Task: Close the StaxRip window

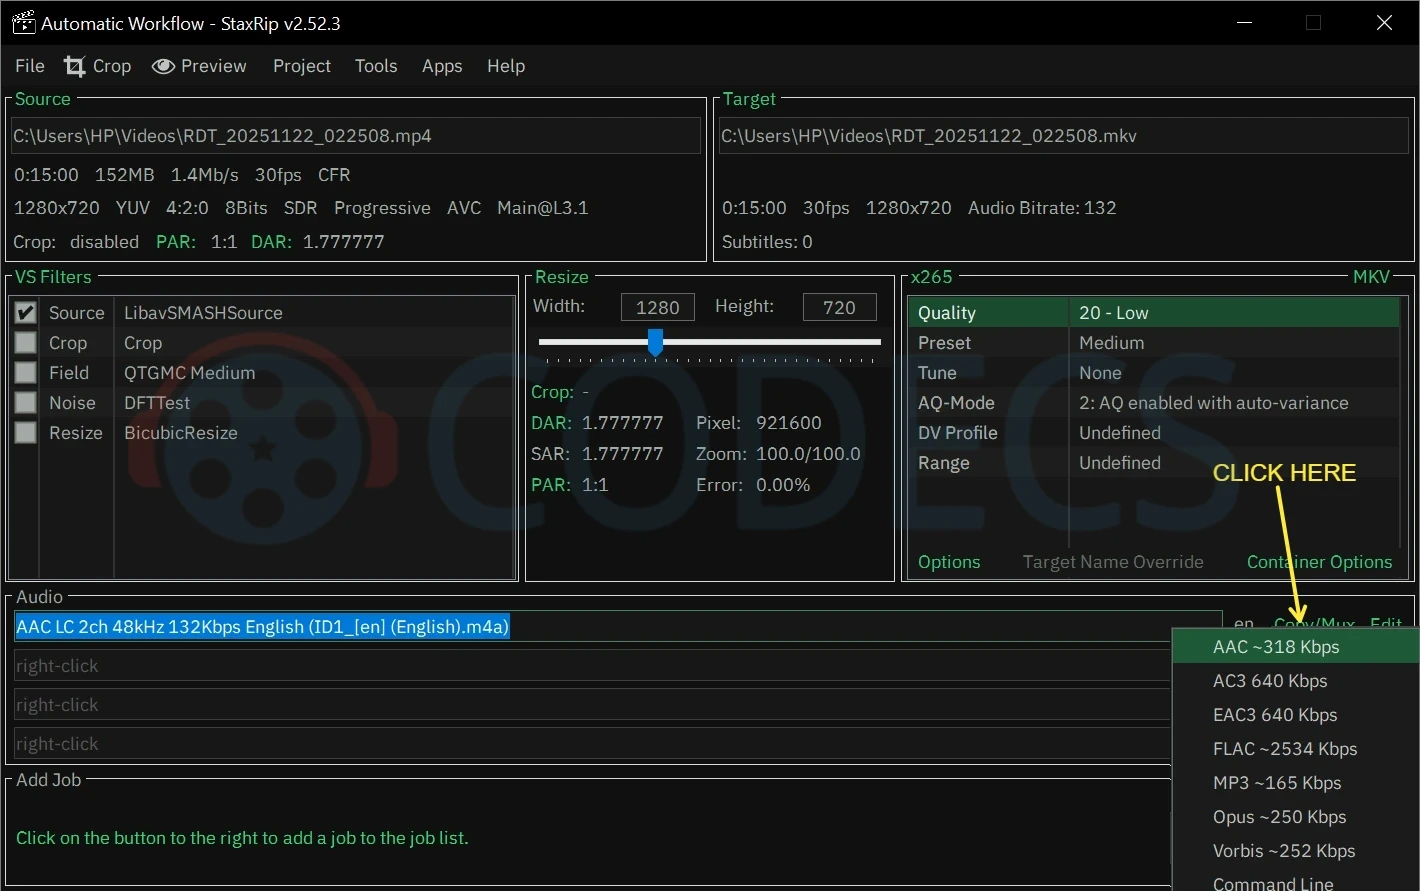Action: (1384, 22)
